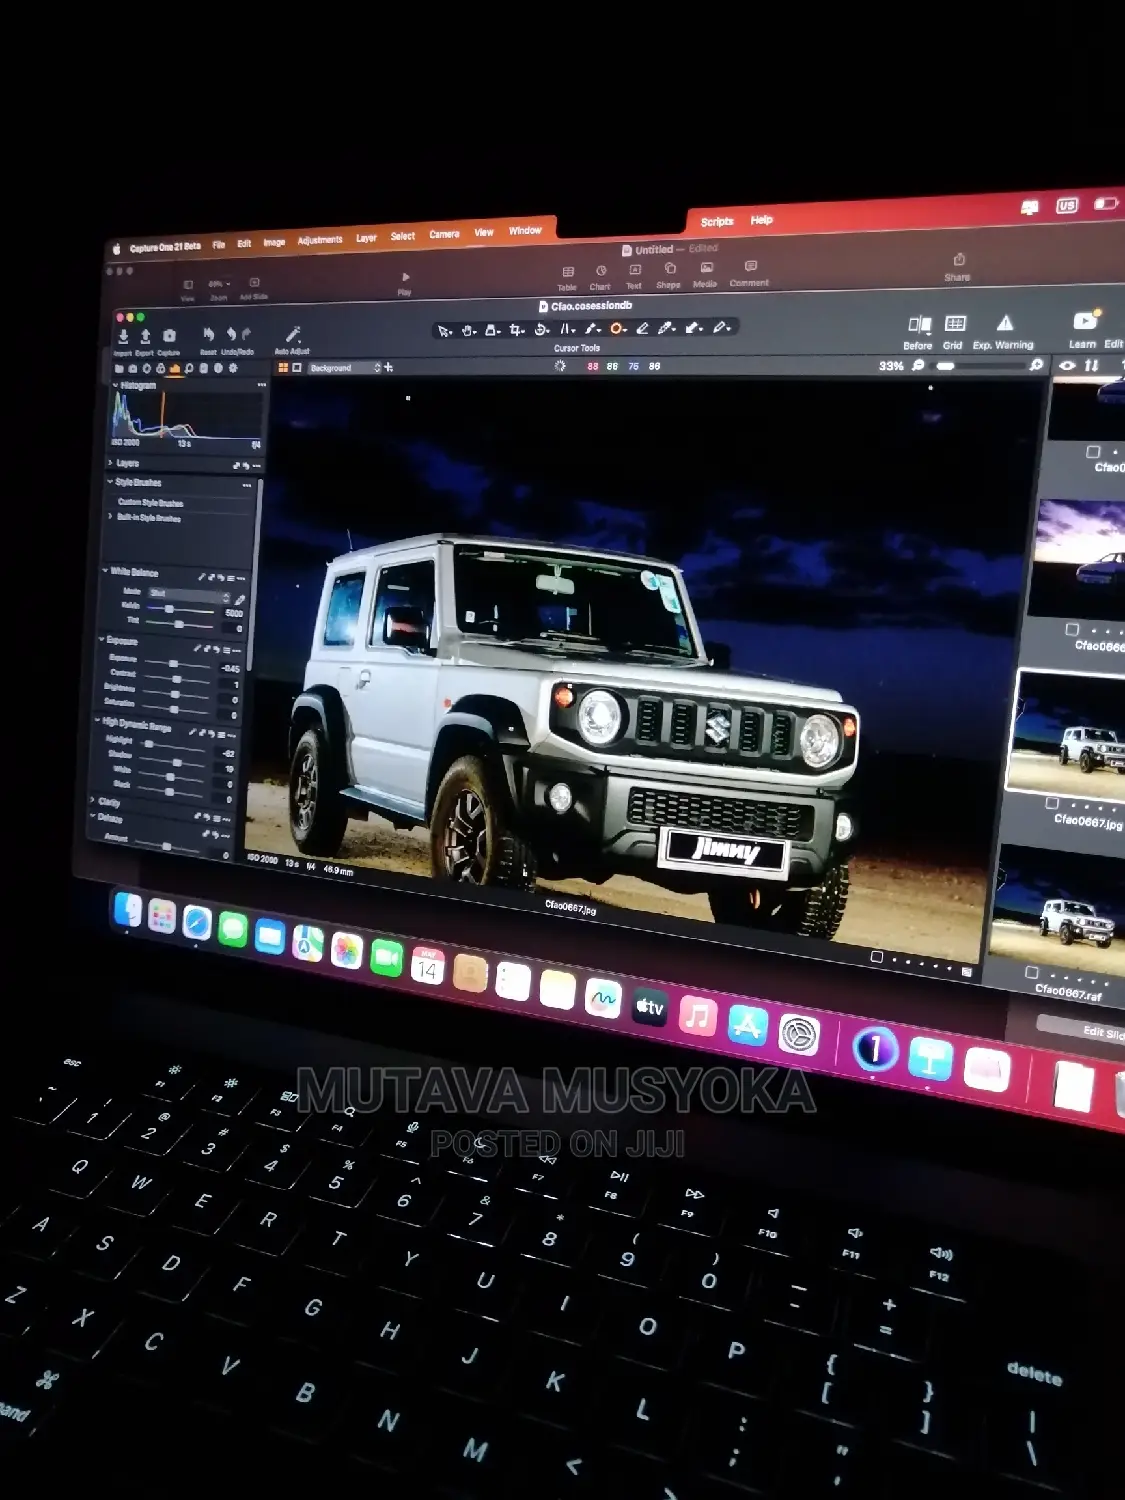Click the Auto Adjust wand icon
The image size is (1125, 1500).
pyautogui.click(x=293, y=334)
